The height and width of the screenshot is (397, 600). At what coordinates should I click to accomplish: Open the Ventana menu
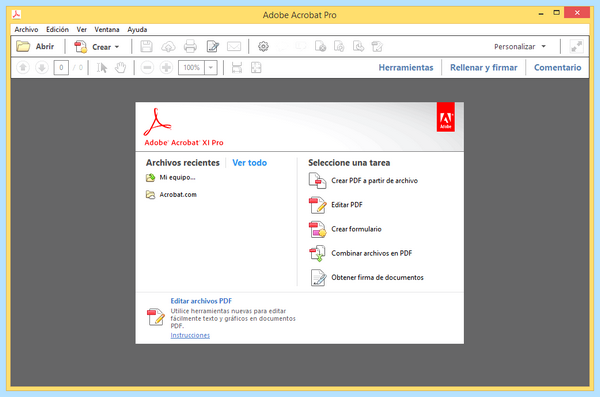click(x=107, y=29)
